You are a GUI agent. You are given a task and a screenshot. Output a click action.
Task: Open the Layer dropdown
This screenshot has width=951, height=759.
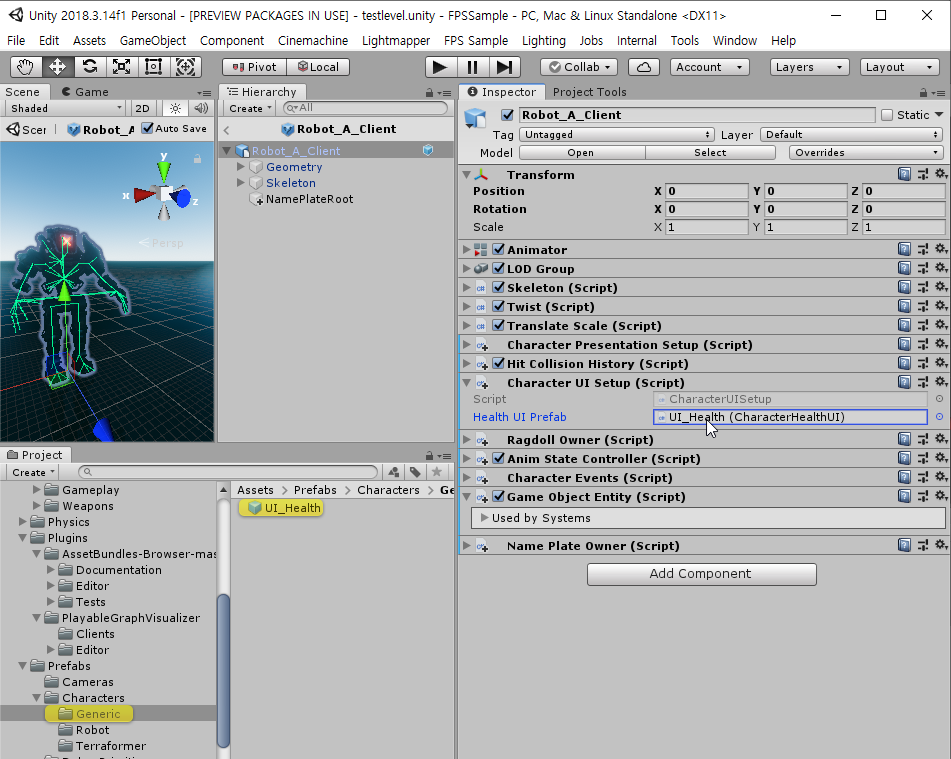[852, 135]
